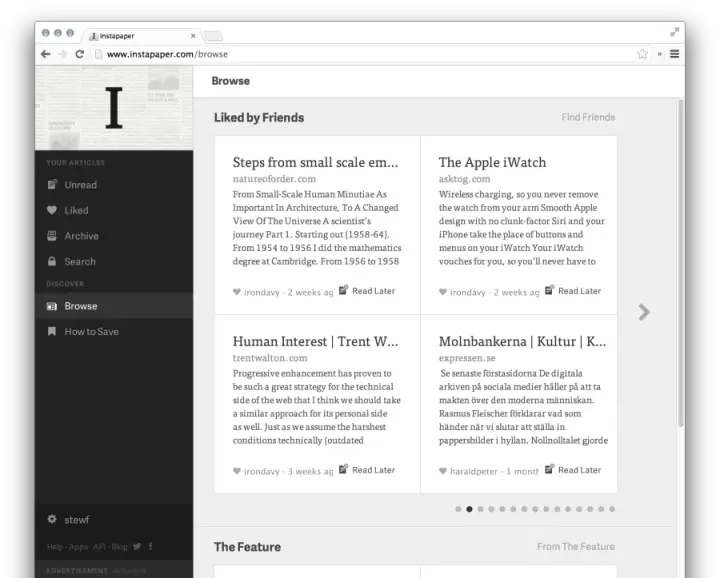Click the API footer link
The height and width of the screenshot is (578, 720).
coord(99,547)
